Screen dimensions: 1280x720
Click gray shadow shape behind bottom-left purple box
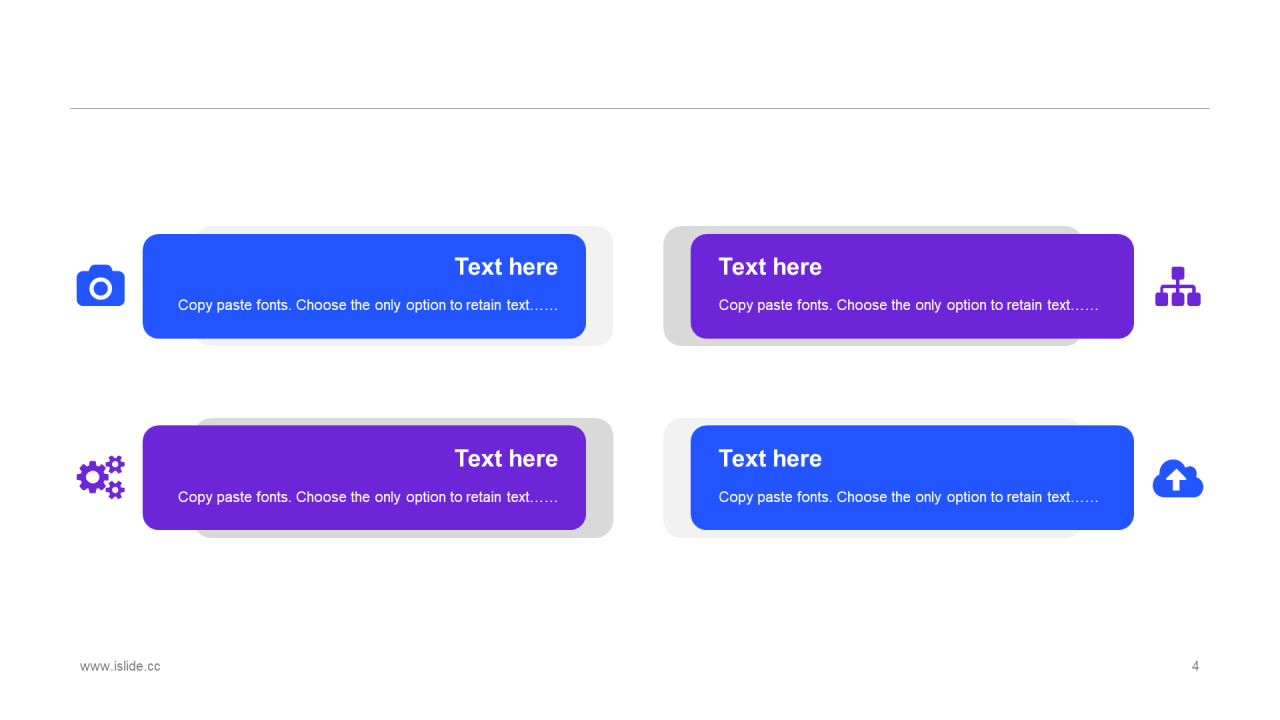click(x=600, y=478)
